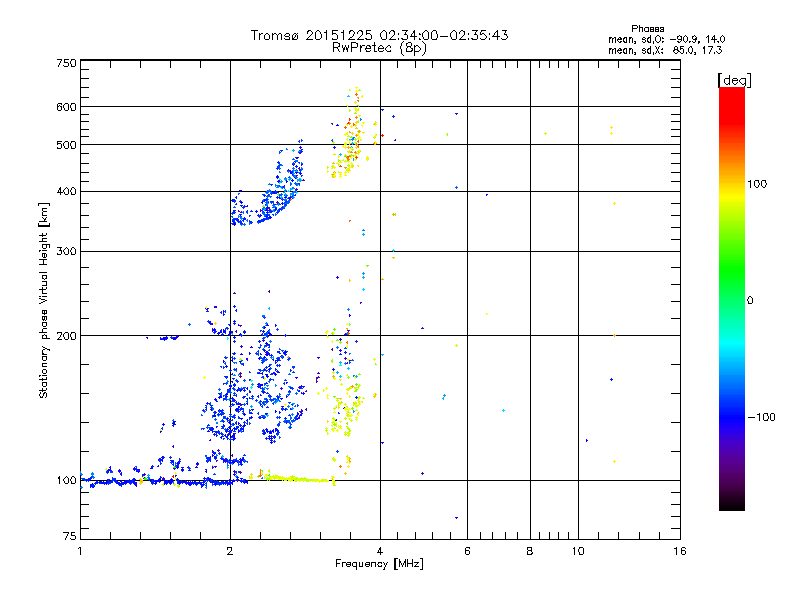800x600 pixels.
Task: Click the y-axis tick label '600'
Action: [x=66, y=107]
